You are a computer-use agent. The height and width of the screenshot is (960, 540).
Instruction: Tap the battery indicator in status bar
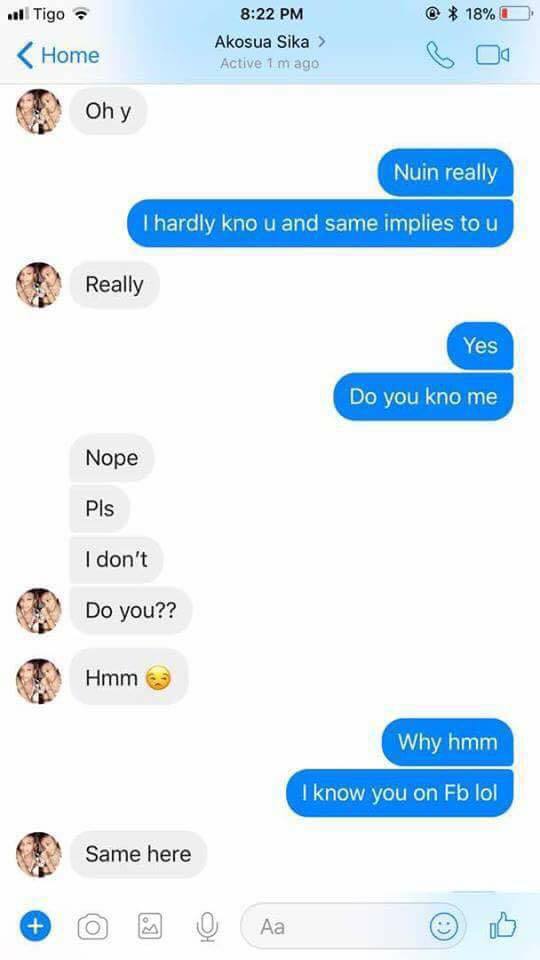tap(516, 14)
